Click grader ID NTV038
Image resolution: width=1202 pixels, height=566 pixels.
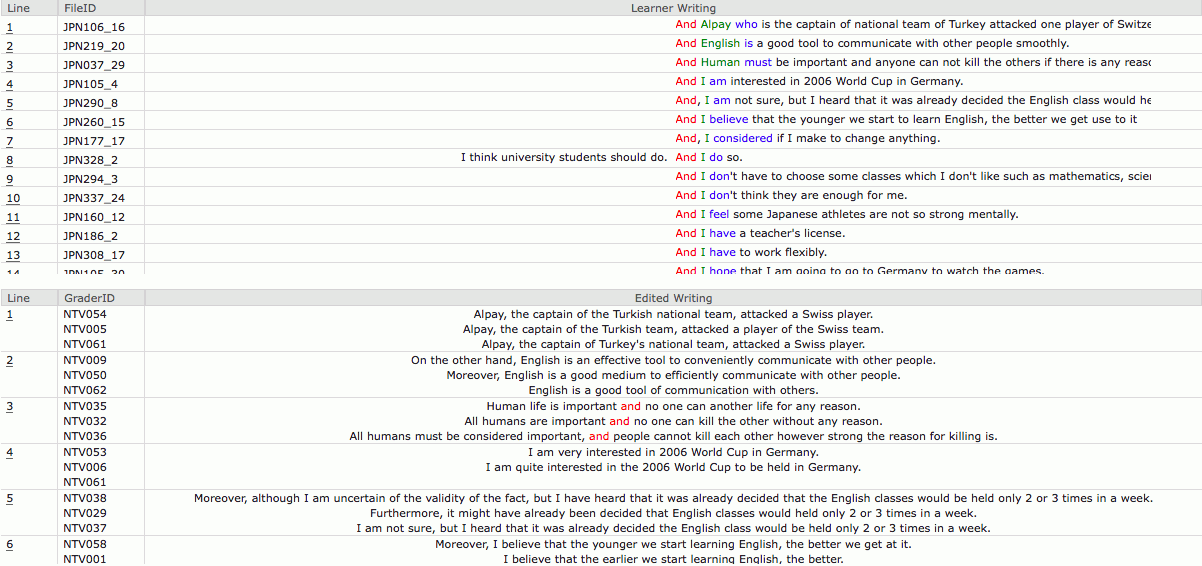[x=84, y=498]
